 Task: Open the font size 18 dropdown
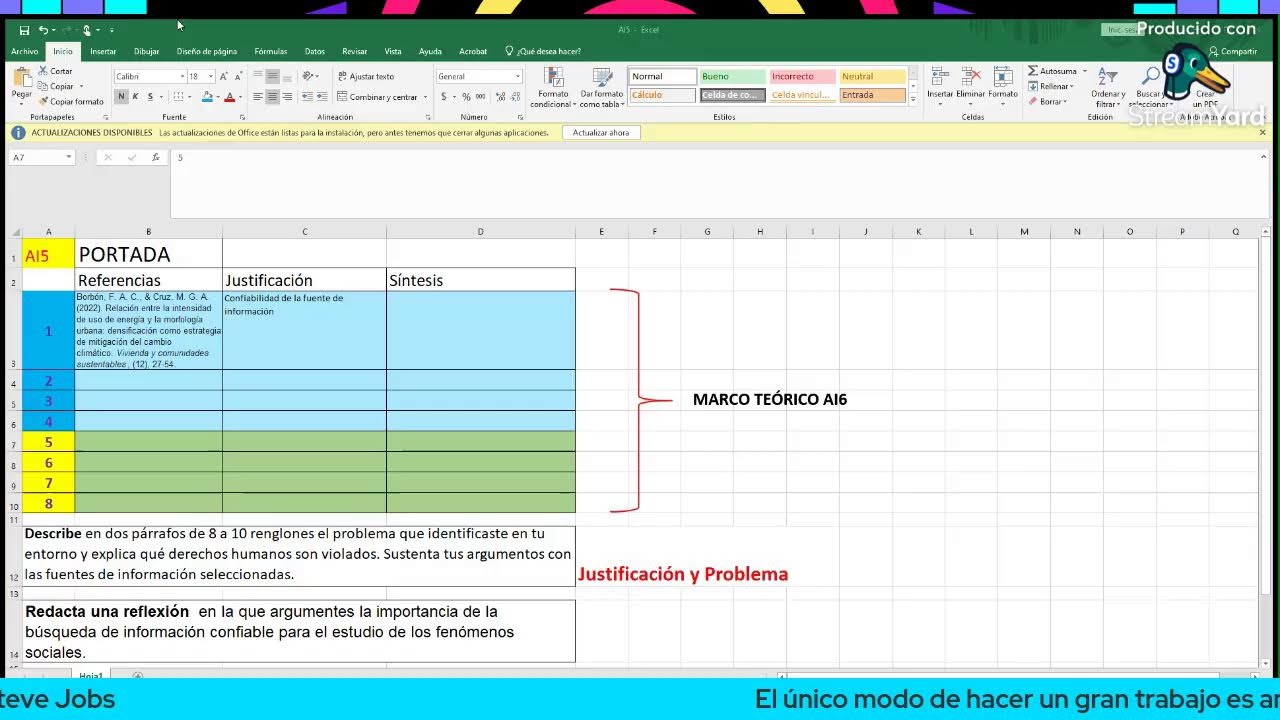click(x=211, y=76)
